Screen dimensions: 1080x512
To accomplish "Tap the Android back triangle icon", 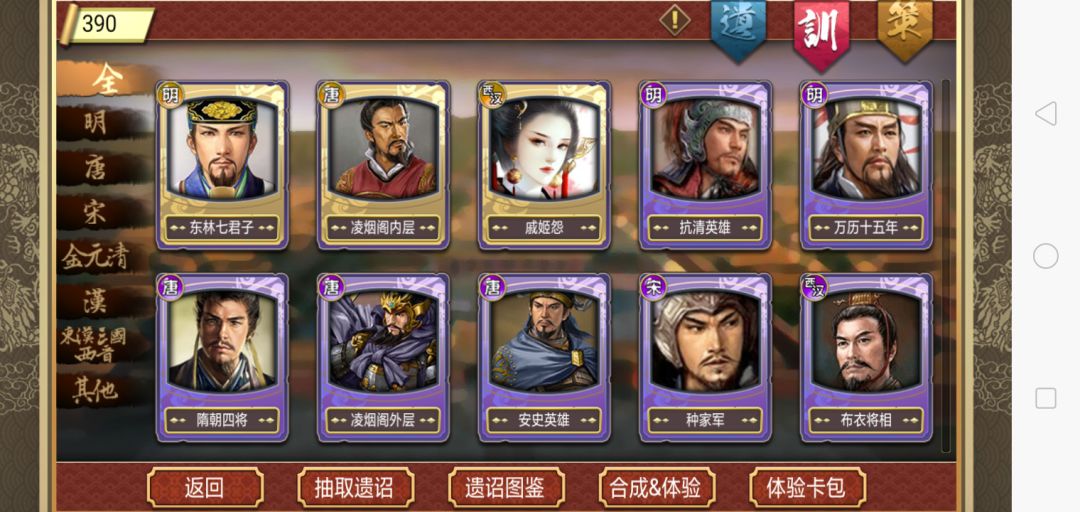I will [1046, 114].
